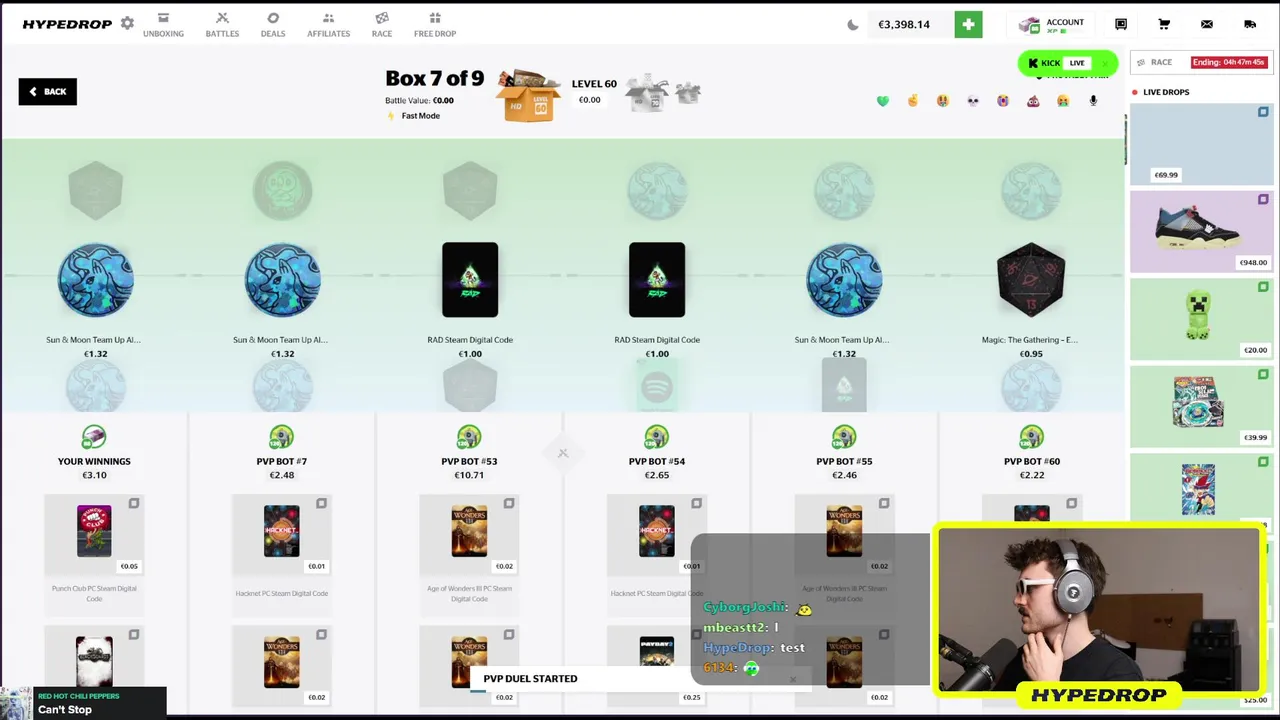
Task: Open the Free Drop menu
Action: tap(435, 25)
